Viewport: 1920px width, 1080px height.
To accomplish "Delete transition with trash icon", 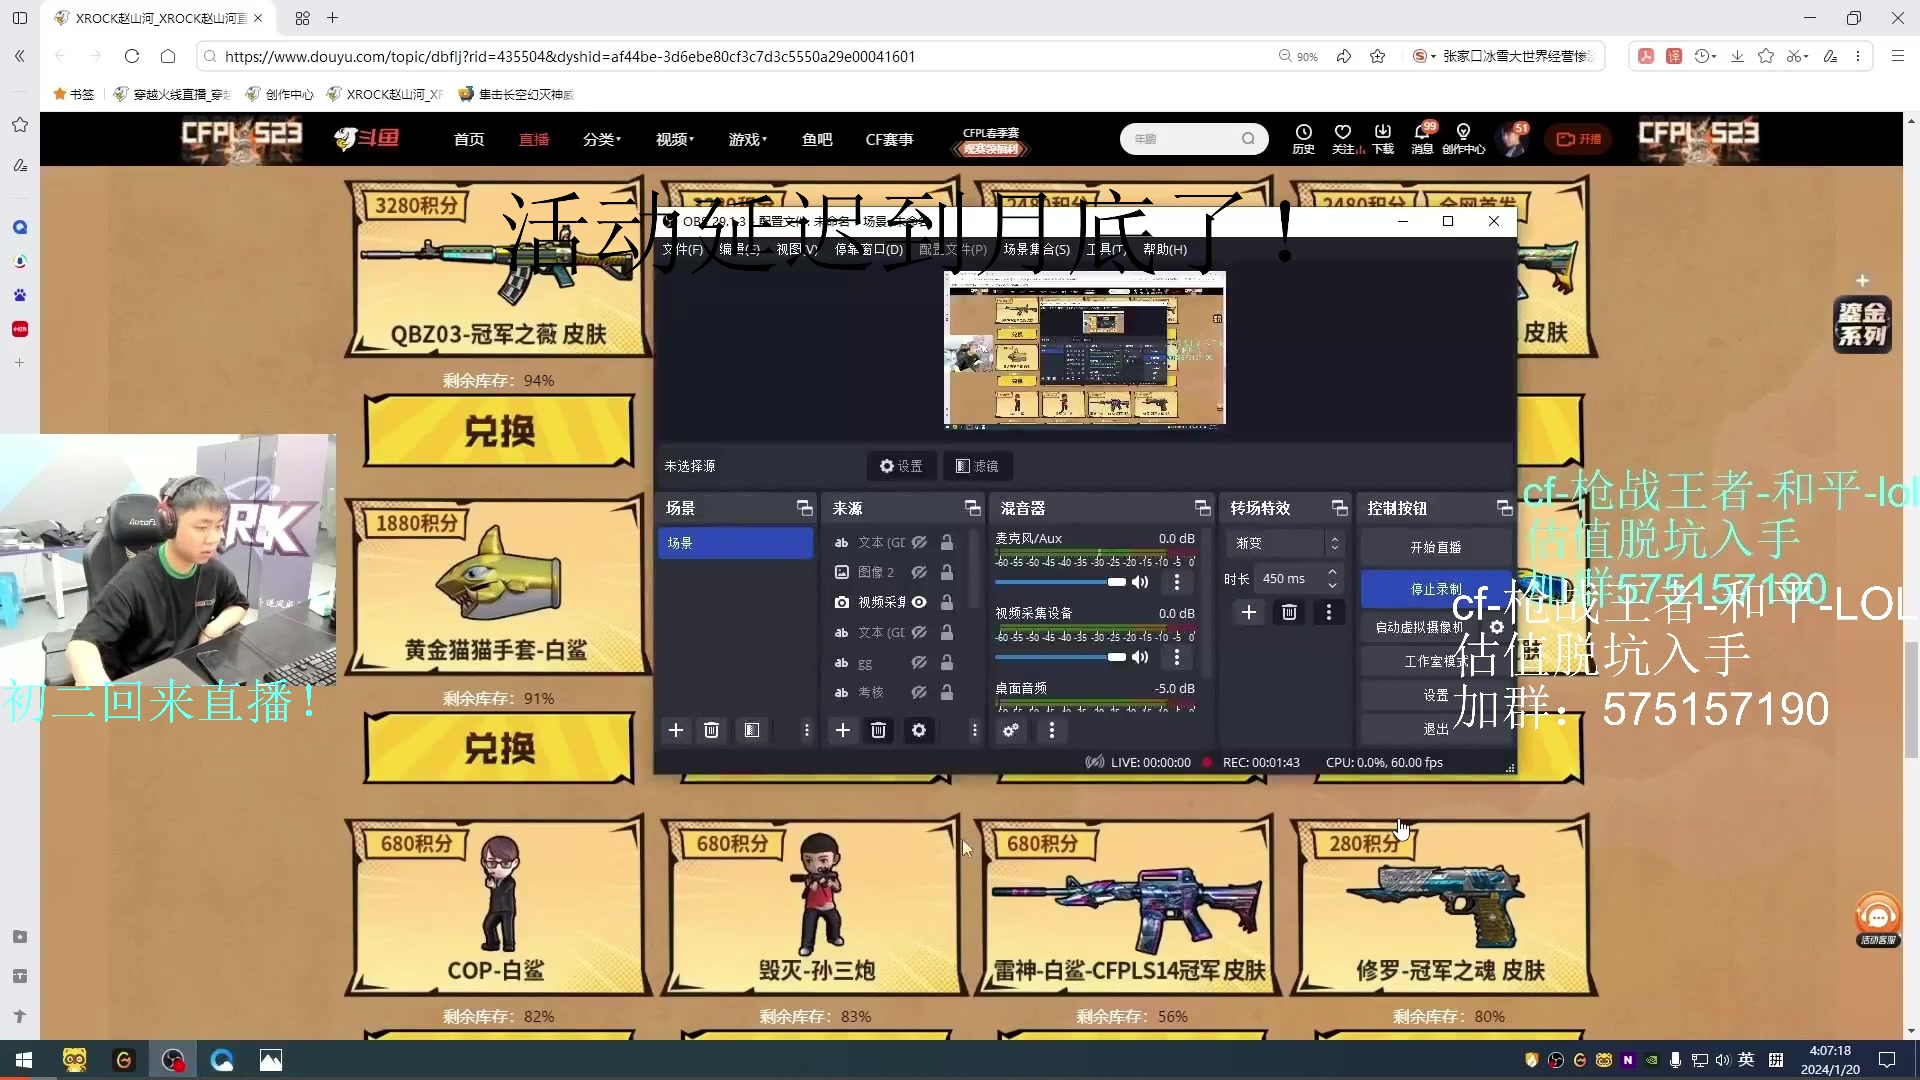I will [1289, 612].
